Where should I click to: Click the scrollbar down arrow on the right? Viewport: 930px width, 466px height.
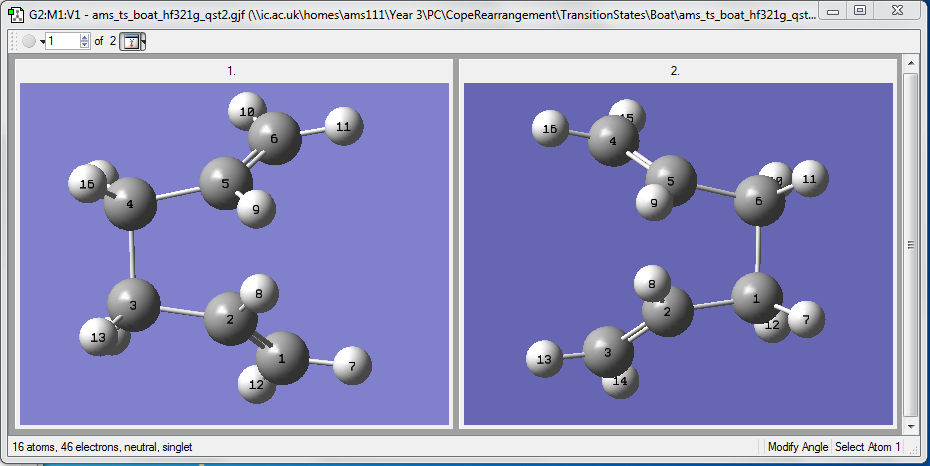[x=910, y=427]
